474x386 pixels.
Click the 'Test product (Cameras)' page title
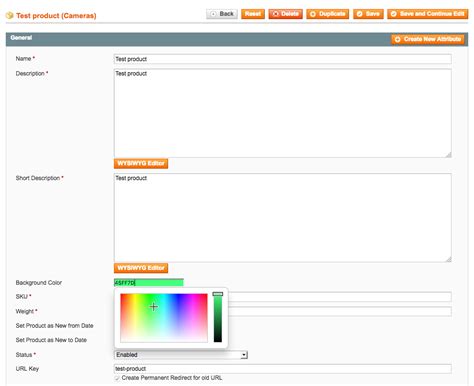56,16
